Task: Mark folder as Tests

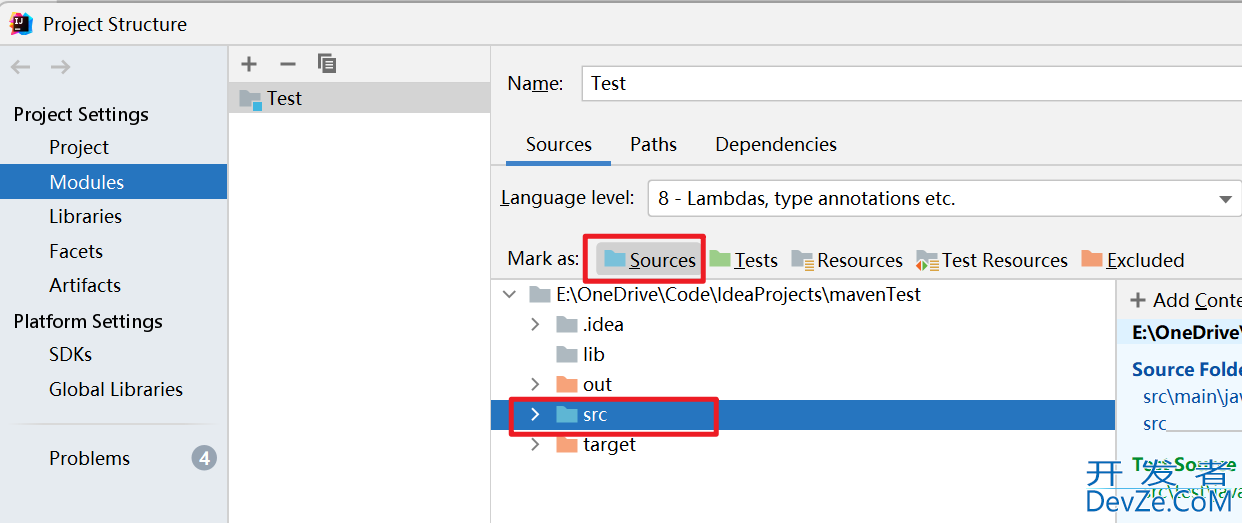Action: point(744,260)
